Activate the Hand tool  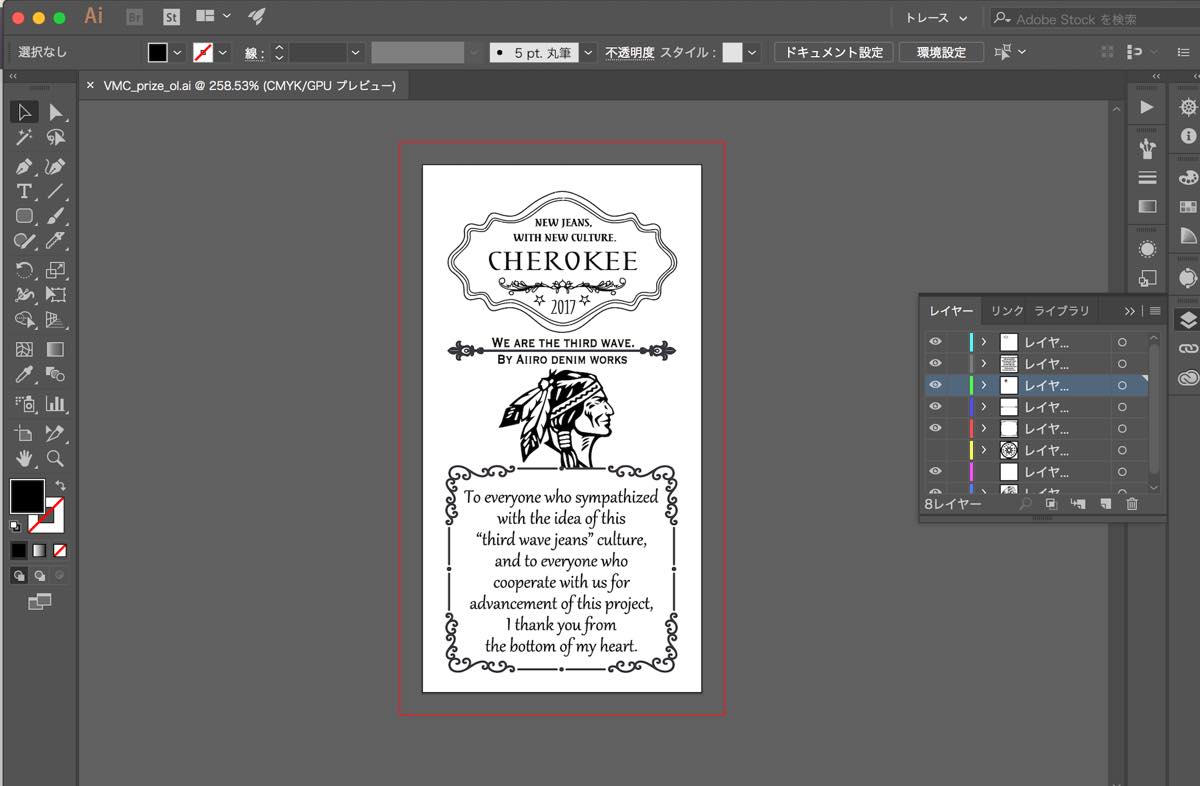coord(24,458)
